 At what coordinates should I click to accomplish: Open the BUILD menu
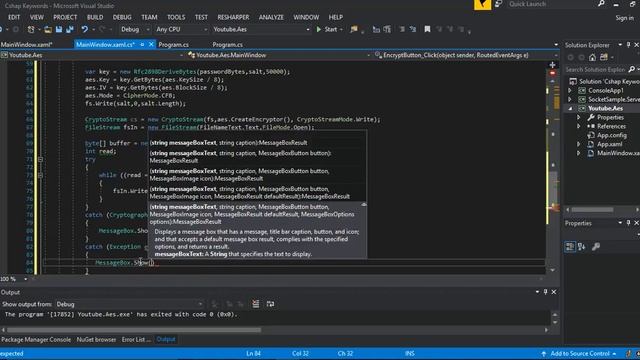pyautogui.click(x=95, y=17)
